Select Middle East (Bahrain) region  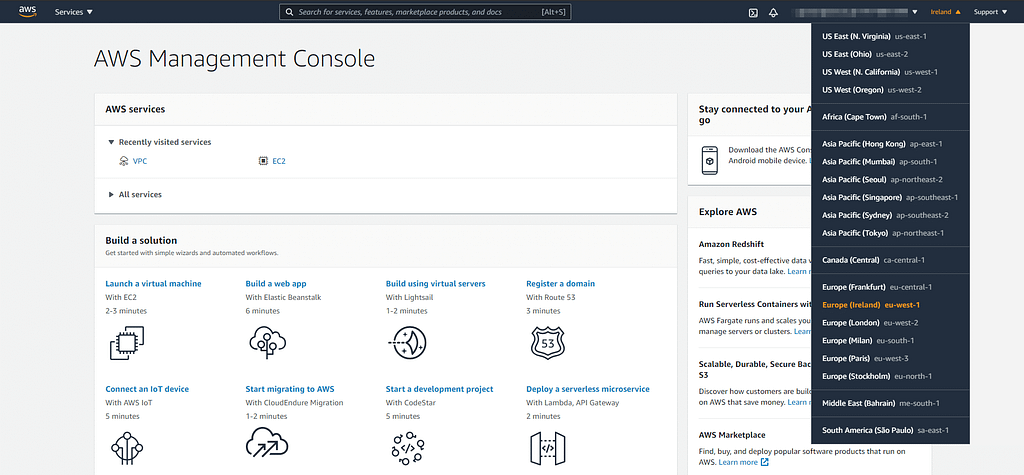click(x=890, y=403)
